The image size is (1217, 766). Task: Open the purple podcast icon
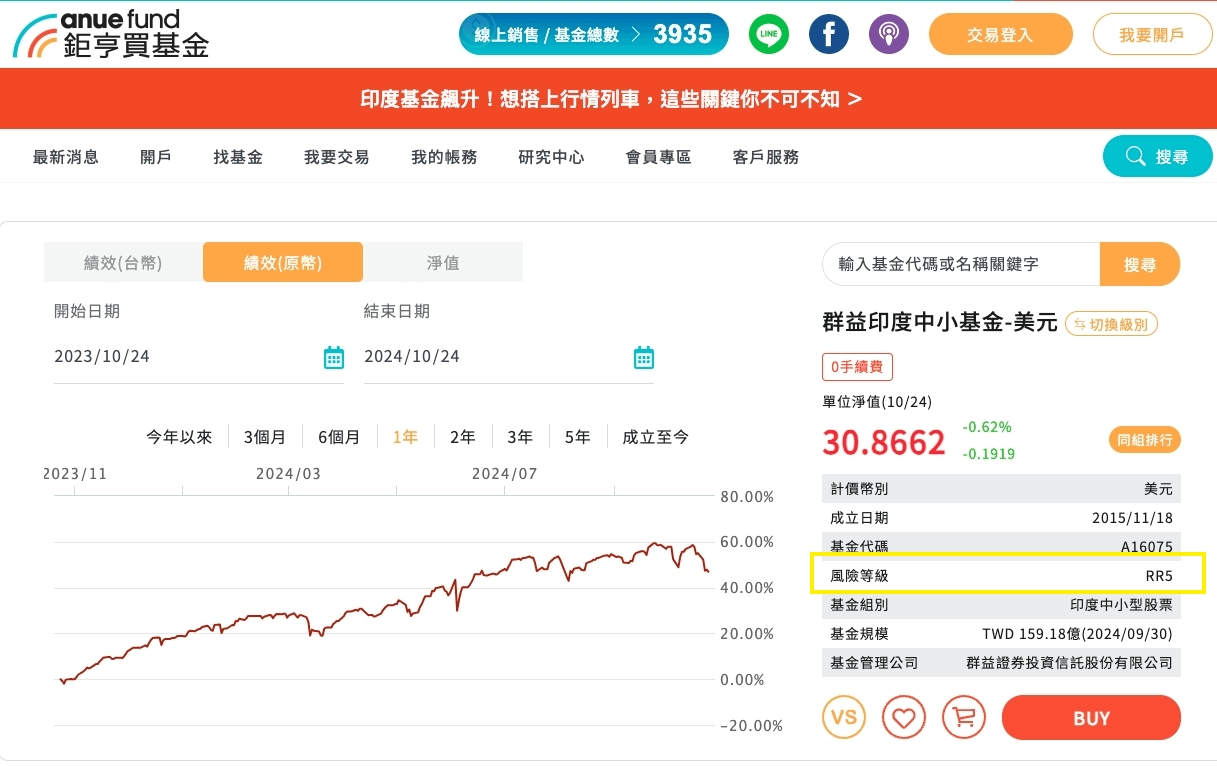pyautogui.click(x=888, y=35)
